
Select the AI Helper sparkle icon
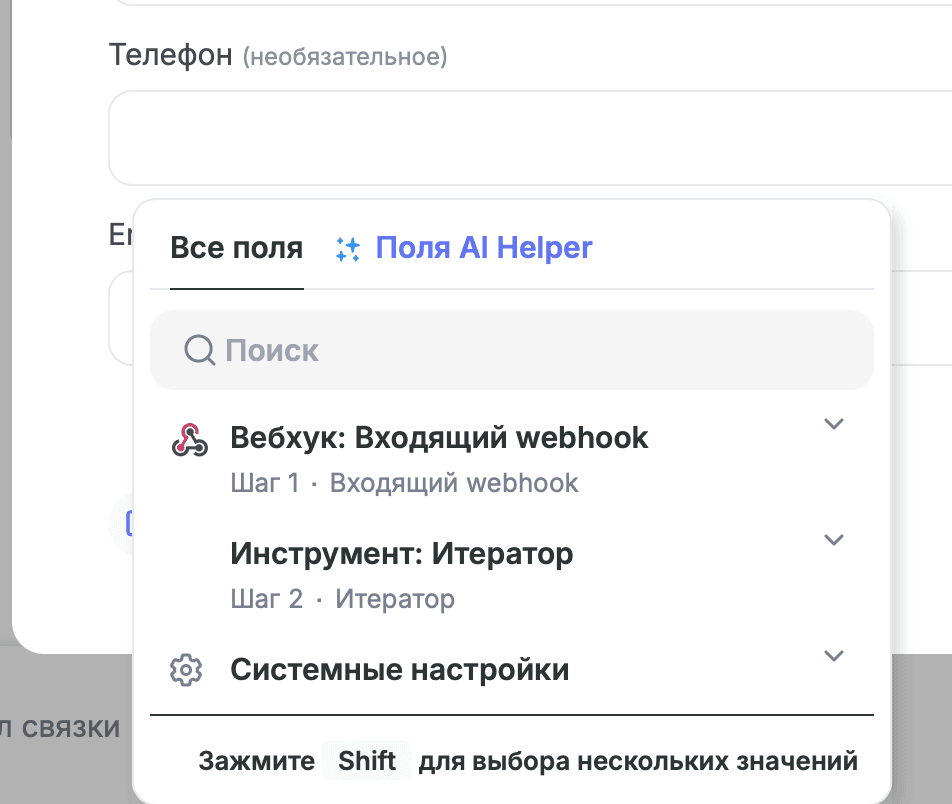coord(347,249)
